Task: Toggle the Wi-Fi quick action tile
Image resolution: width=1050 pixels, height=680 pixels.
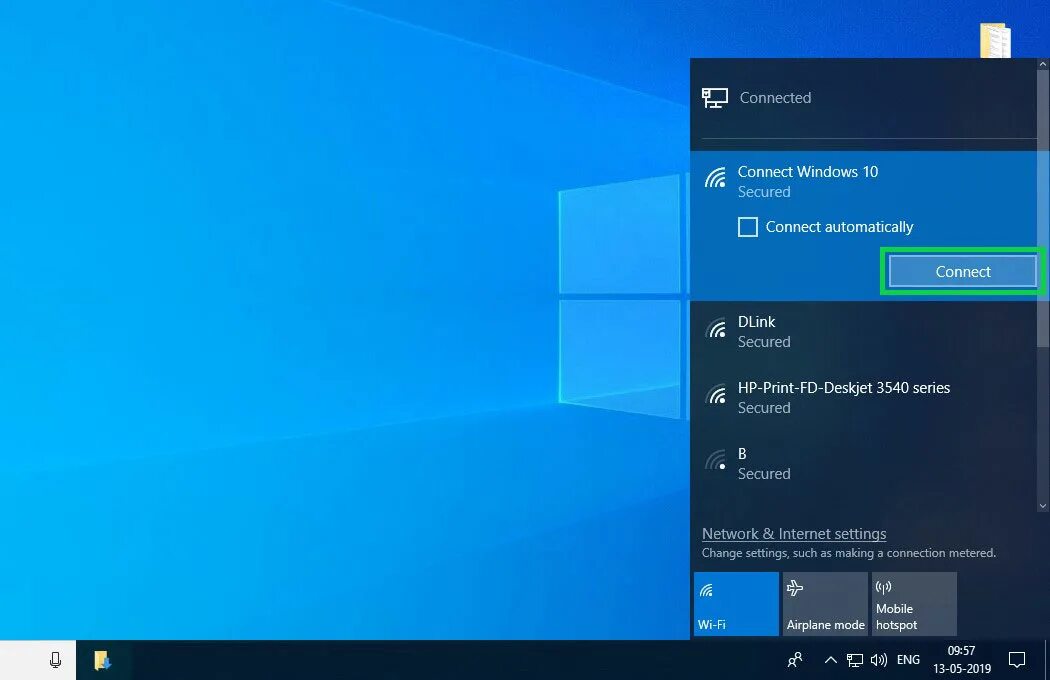Action: tap(736, 604)
